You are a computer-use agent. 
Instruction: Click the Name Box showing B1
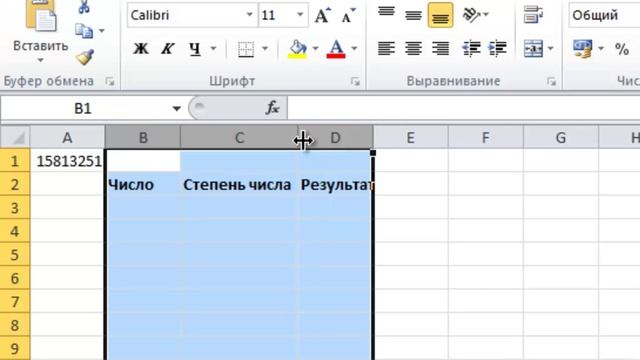click(83, 109)
